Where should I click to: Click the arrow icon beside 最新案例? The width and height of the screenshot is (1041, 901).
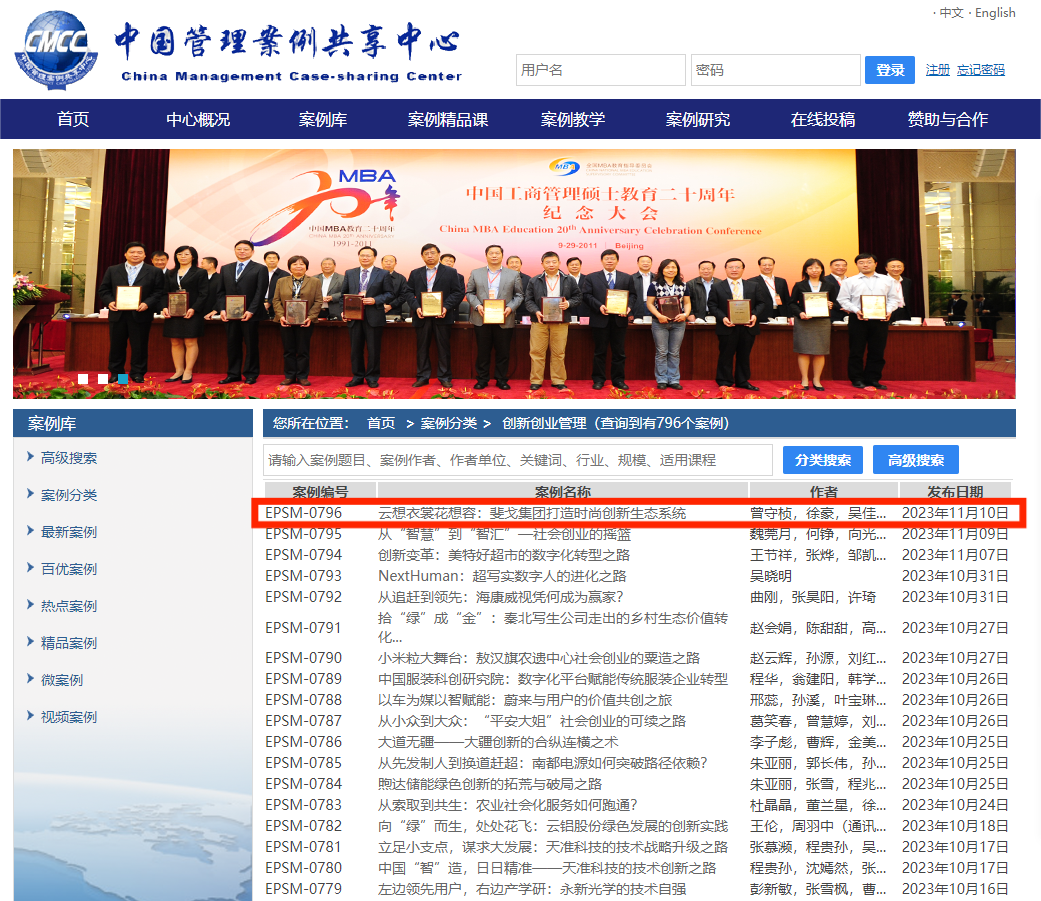pyautogui.click(x=31, y=531)
